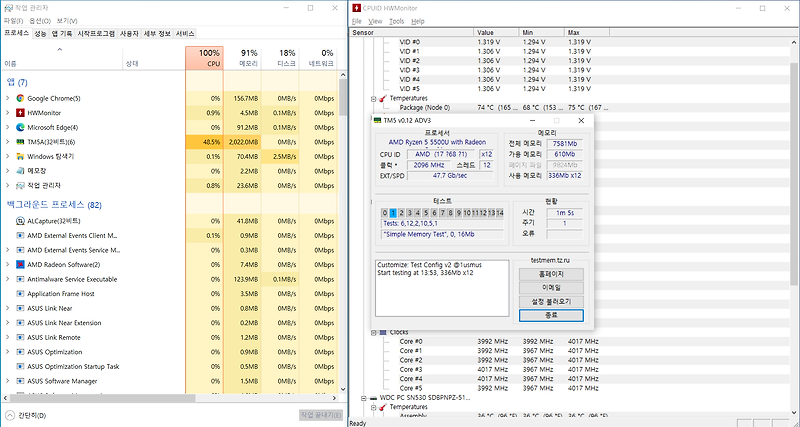Image resolution: width=800 pixels, height=427 pixels.
Task: Click the 종료 button in TM5
Action: point(551,315)
